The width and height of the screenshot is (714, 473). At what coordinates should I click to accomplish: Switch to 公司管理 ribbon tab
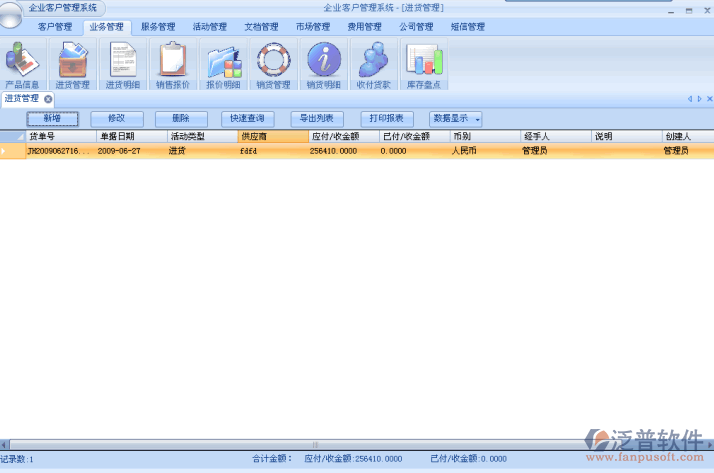tap(416, 27)
